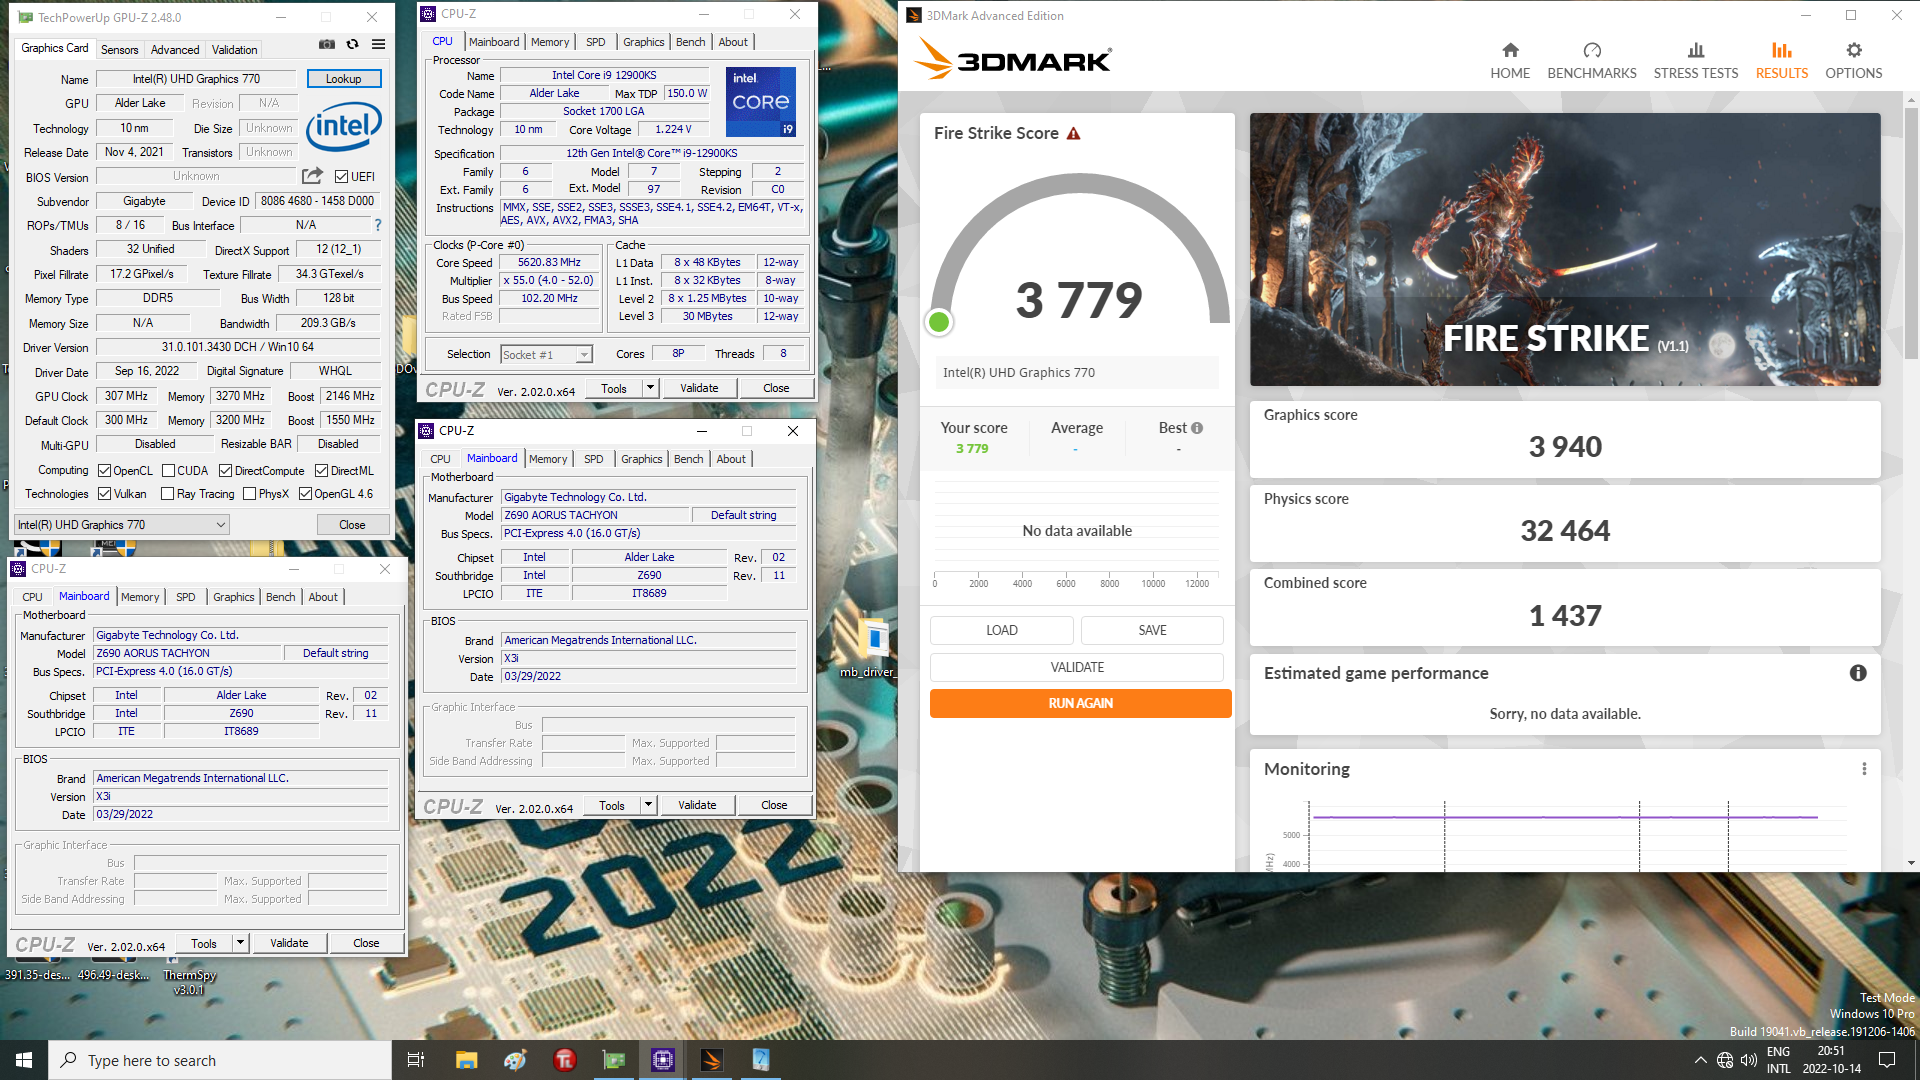
Task: Toggle the CUDA checkbox
Action: [x=169, y=471]
